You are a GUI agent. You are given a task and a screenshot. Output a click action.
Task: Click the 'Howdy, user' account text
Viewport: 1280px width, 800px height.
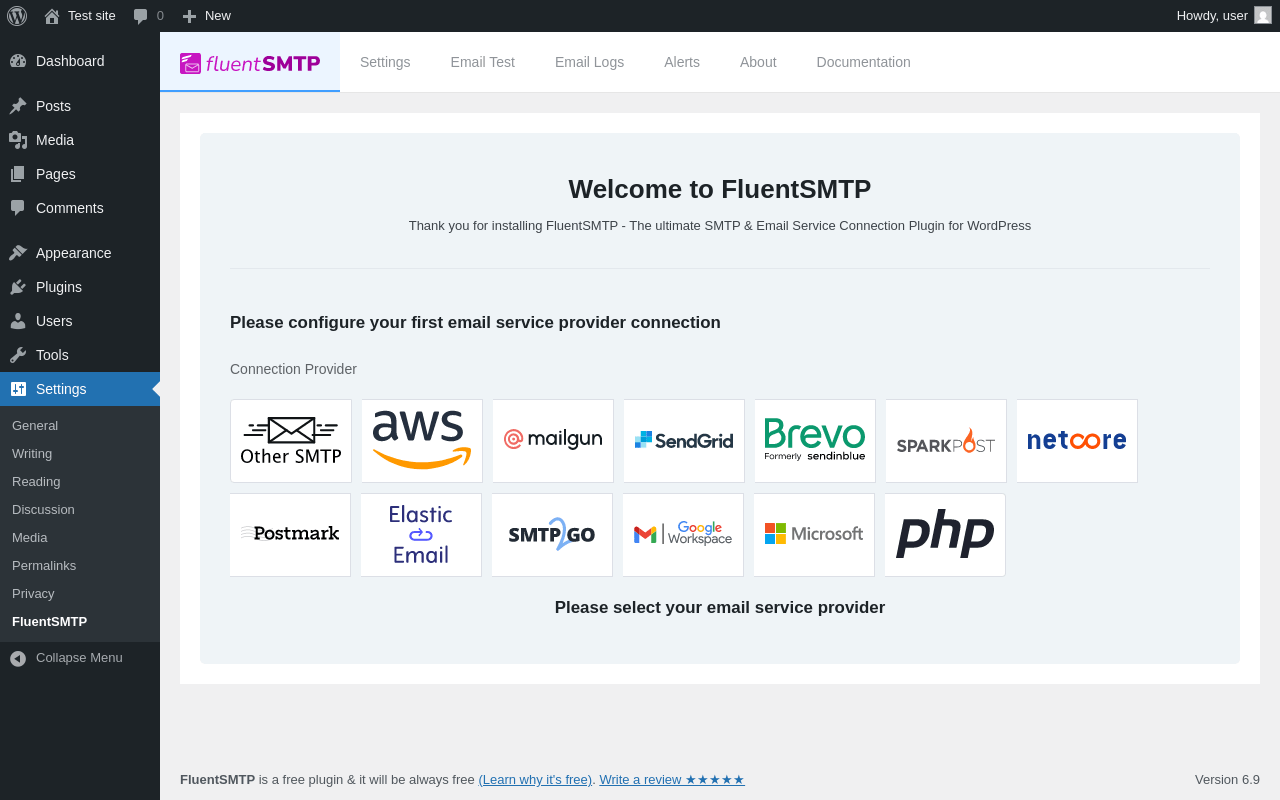[1212, 15]
